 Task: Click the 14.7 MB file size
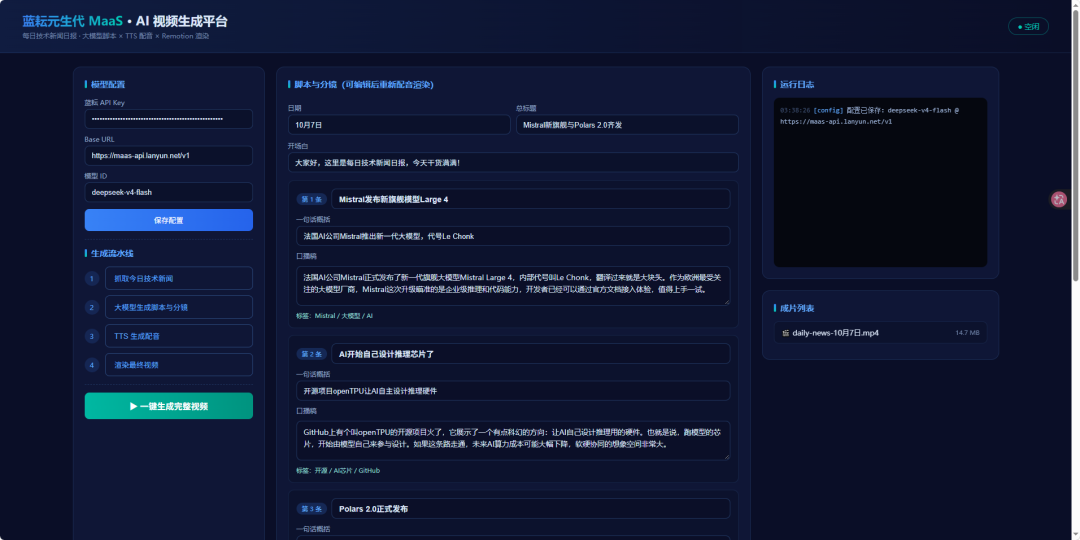[967, 333]
